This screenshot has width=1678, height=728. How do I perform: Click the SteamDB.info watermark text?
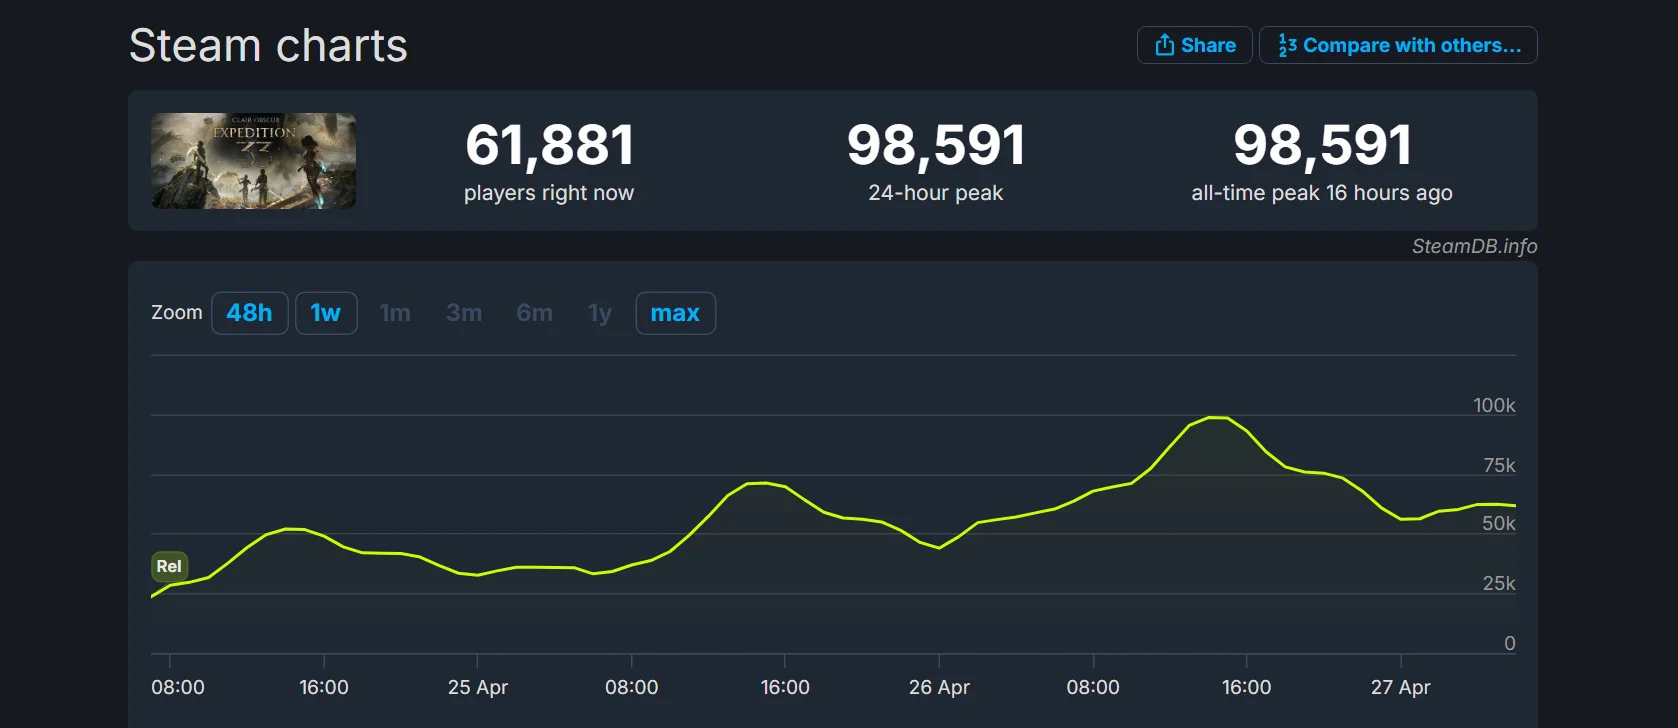pyautogui.click(x=1473, y=246)
